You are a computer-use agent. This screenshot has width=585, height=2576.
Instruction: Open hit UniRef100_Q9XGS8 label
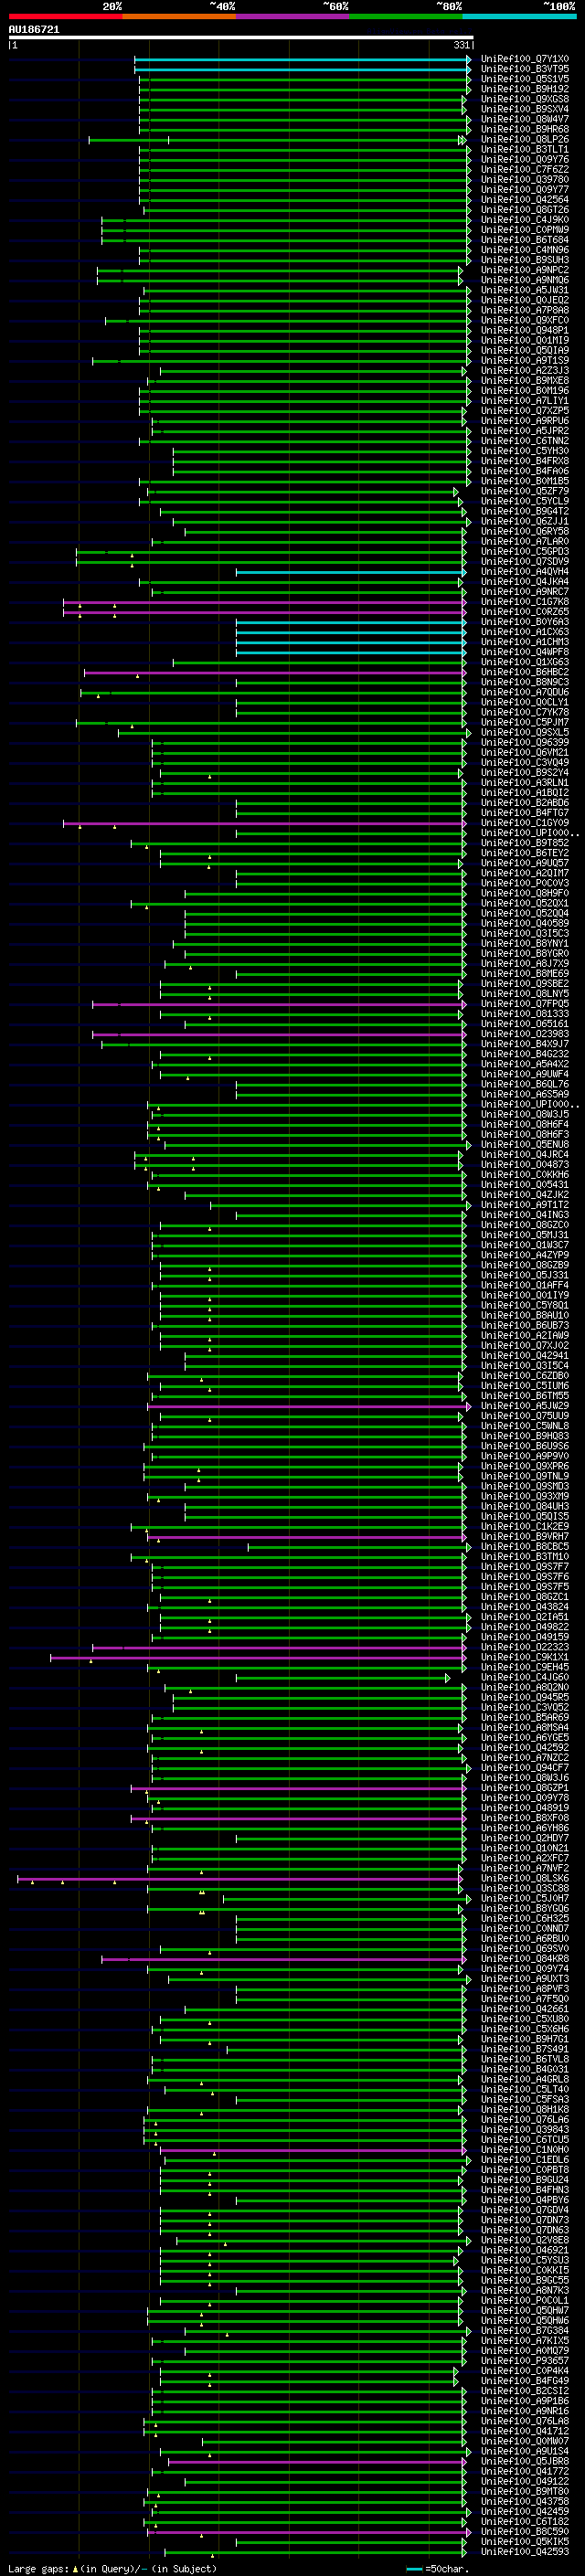pyautogui.click(x=524, y=99)
